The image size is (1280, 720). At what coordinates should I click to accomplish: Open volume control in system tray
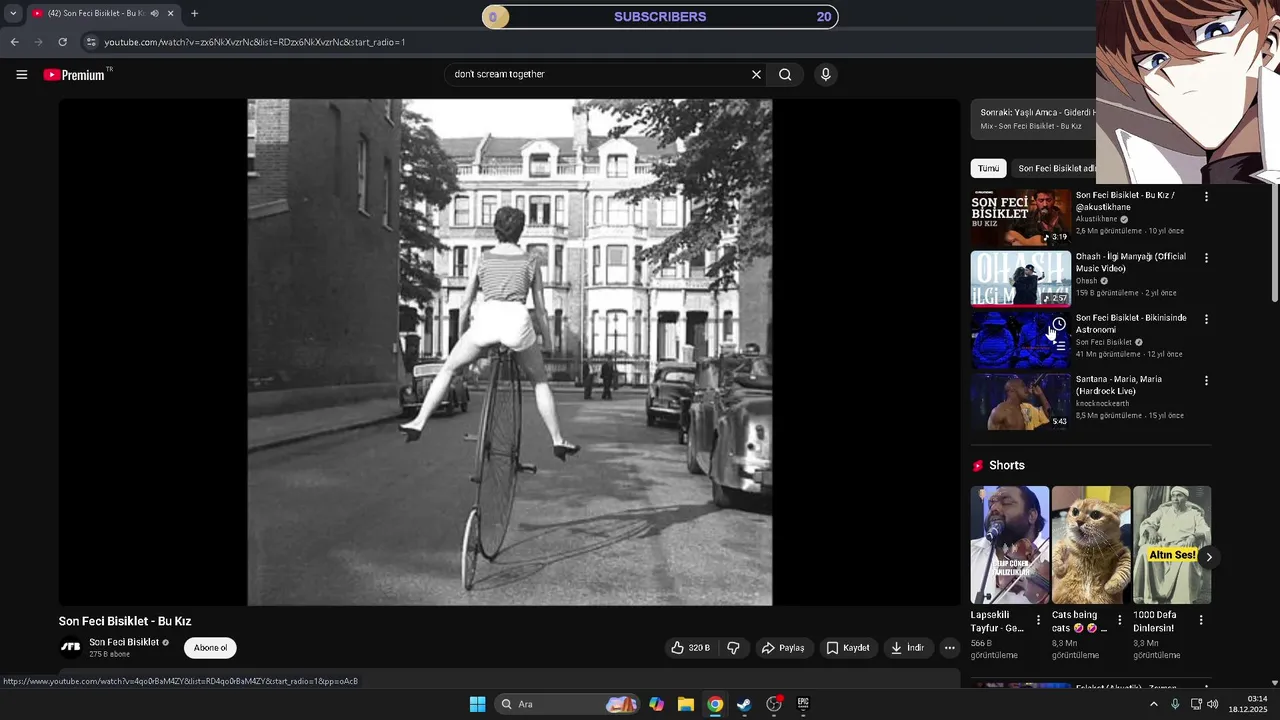point(1212,704)
